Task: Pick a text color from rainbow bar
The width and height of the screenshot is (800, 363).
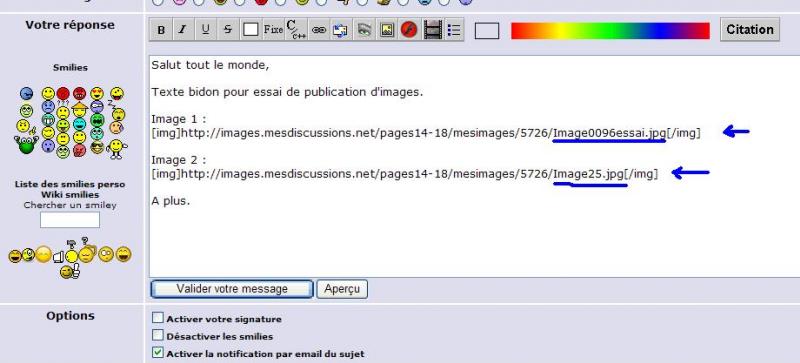Action: pos(610,31)
